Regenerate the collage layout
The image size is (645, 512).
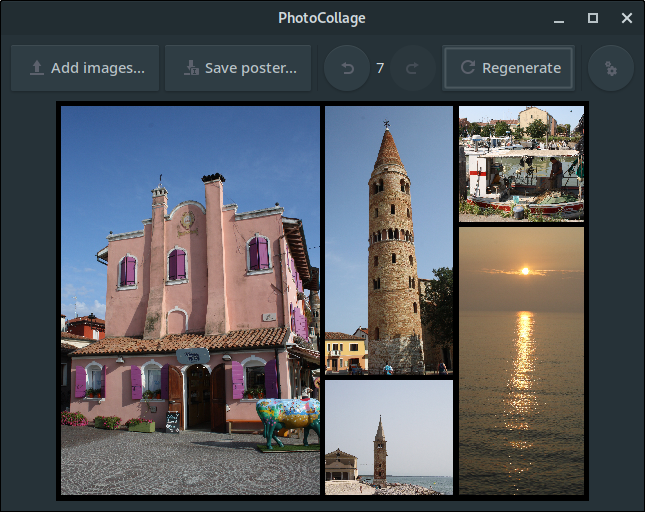point(509,68)
